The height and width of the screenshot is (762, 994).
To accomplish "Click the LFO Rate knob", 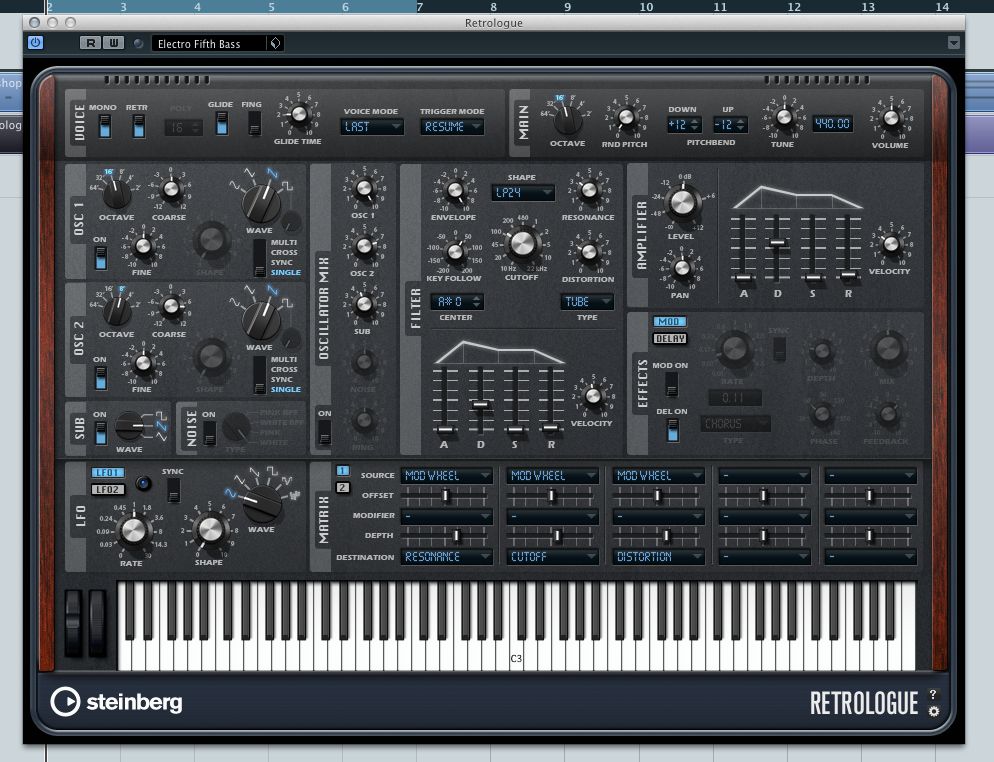I will tap(133, 531).
